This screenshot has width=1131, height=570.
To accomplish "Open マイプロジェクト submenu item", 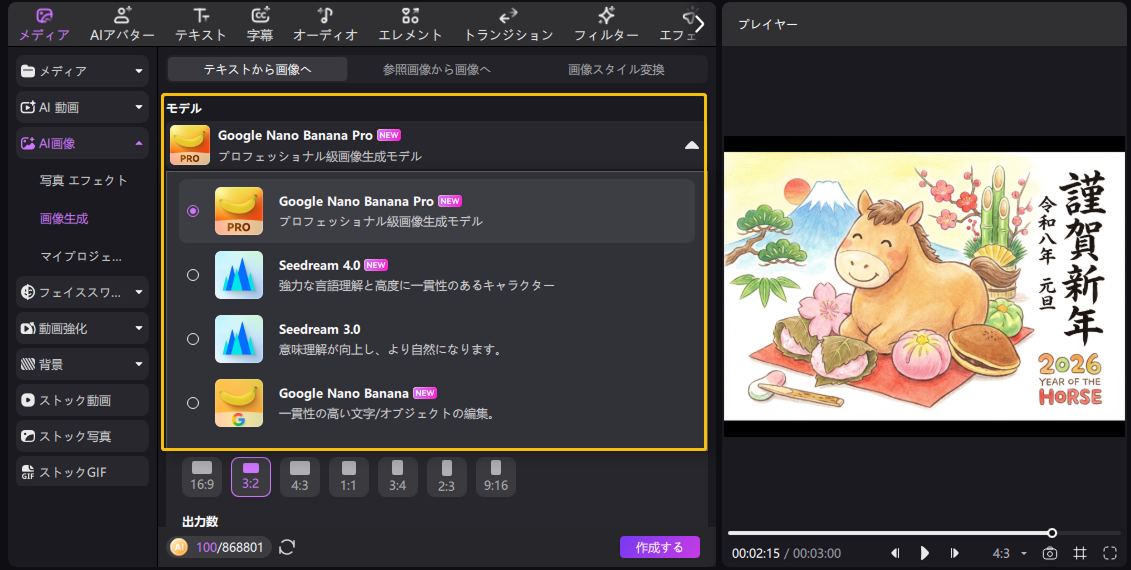I will pos(81,256).
